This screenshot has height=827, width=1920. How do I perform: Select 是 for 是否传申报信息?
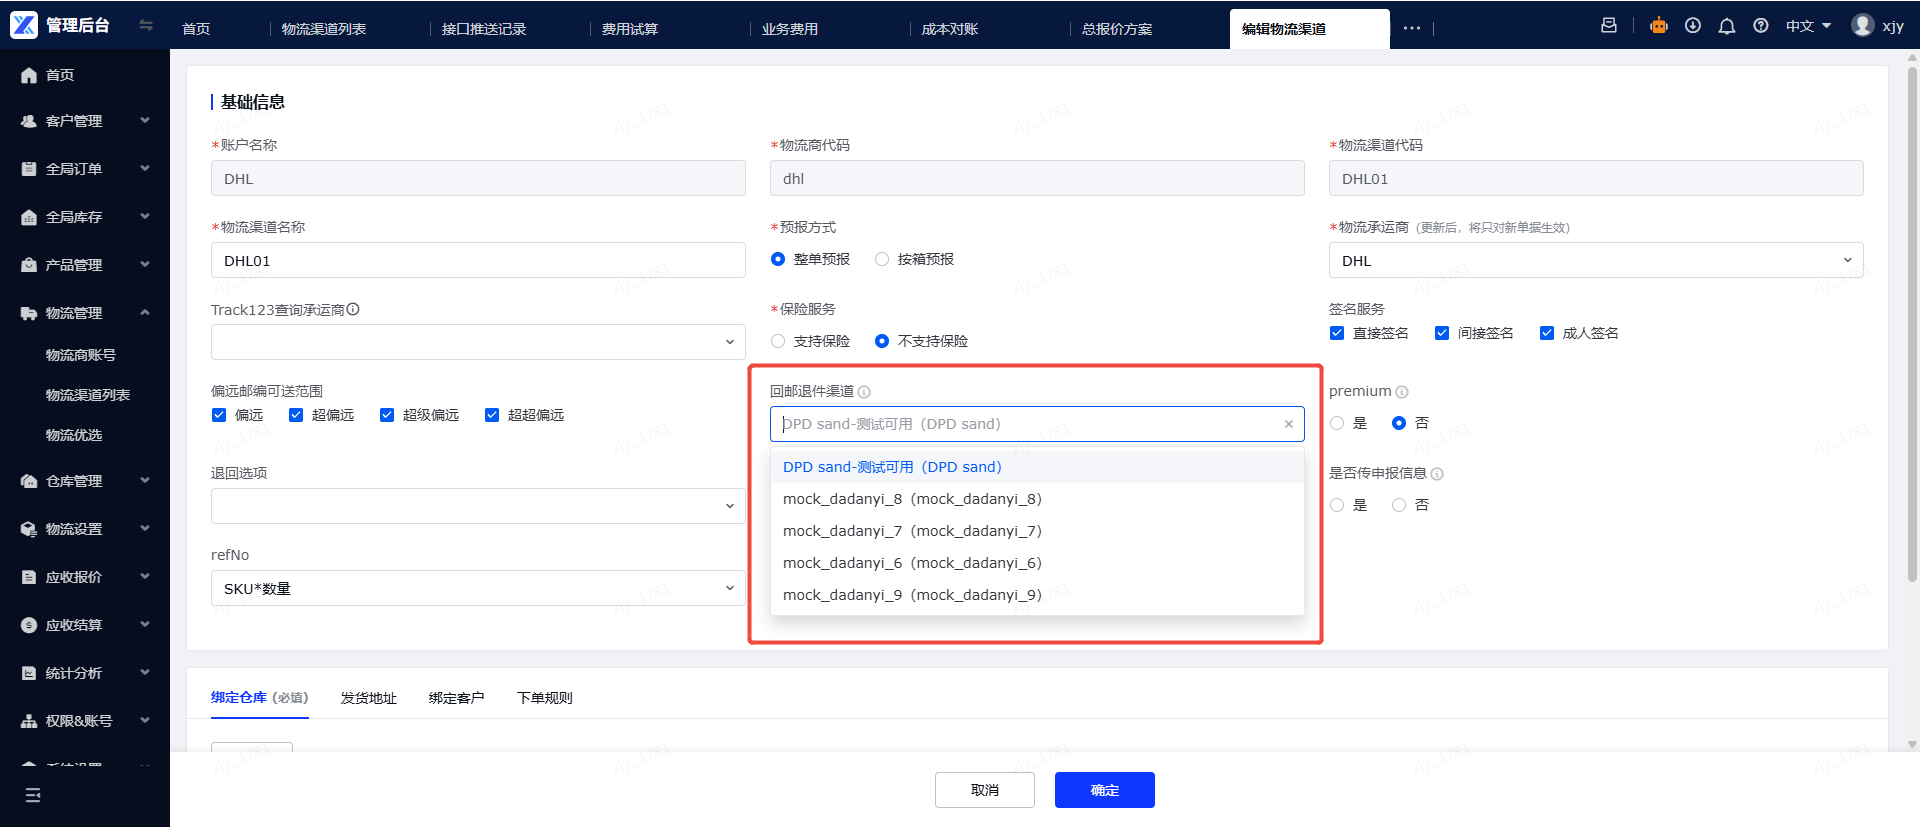[1337, 505]
